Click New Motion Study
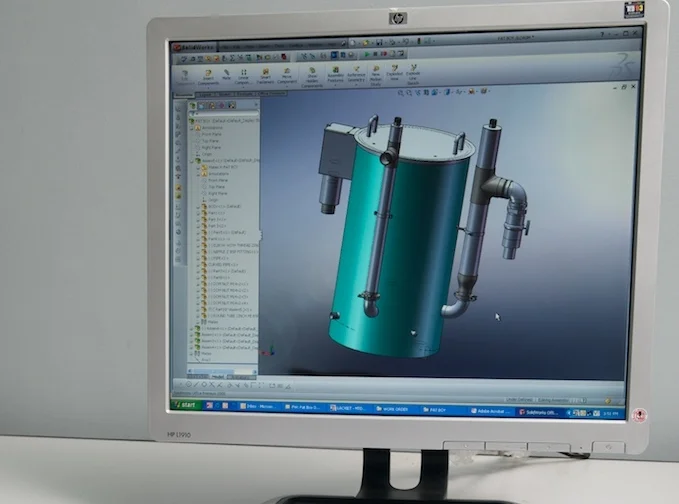679x504 pixels. (375, 76)
